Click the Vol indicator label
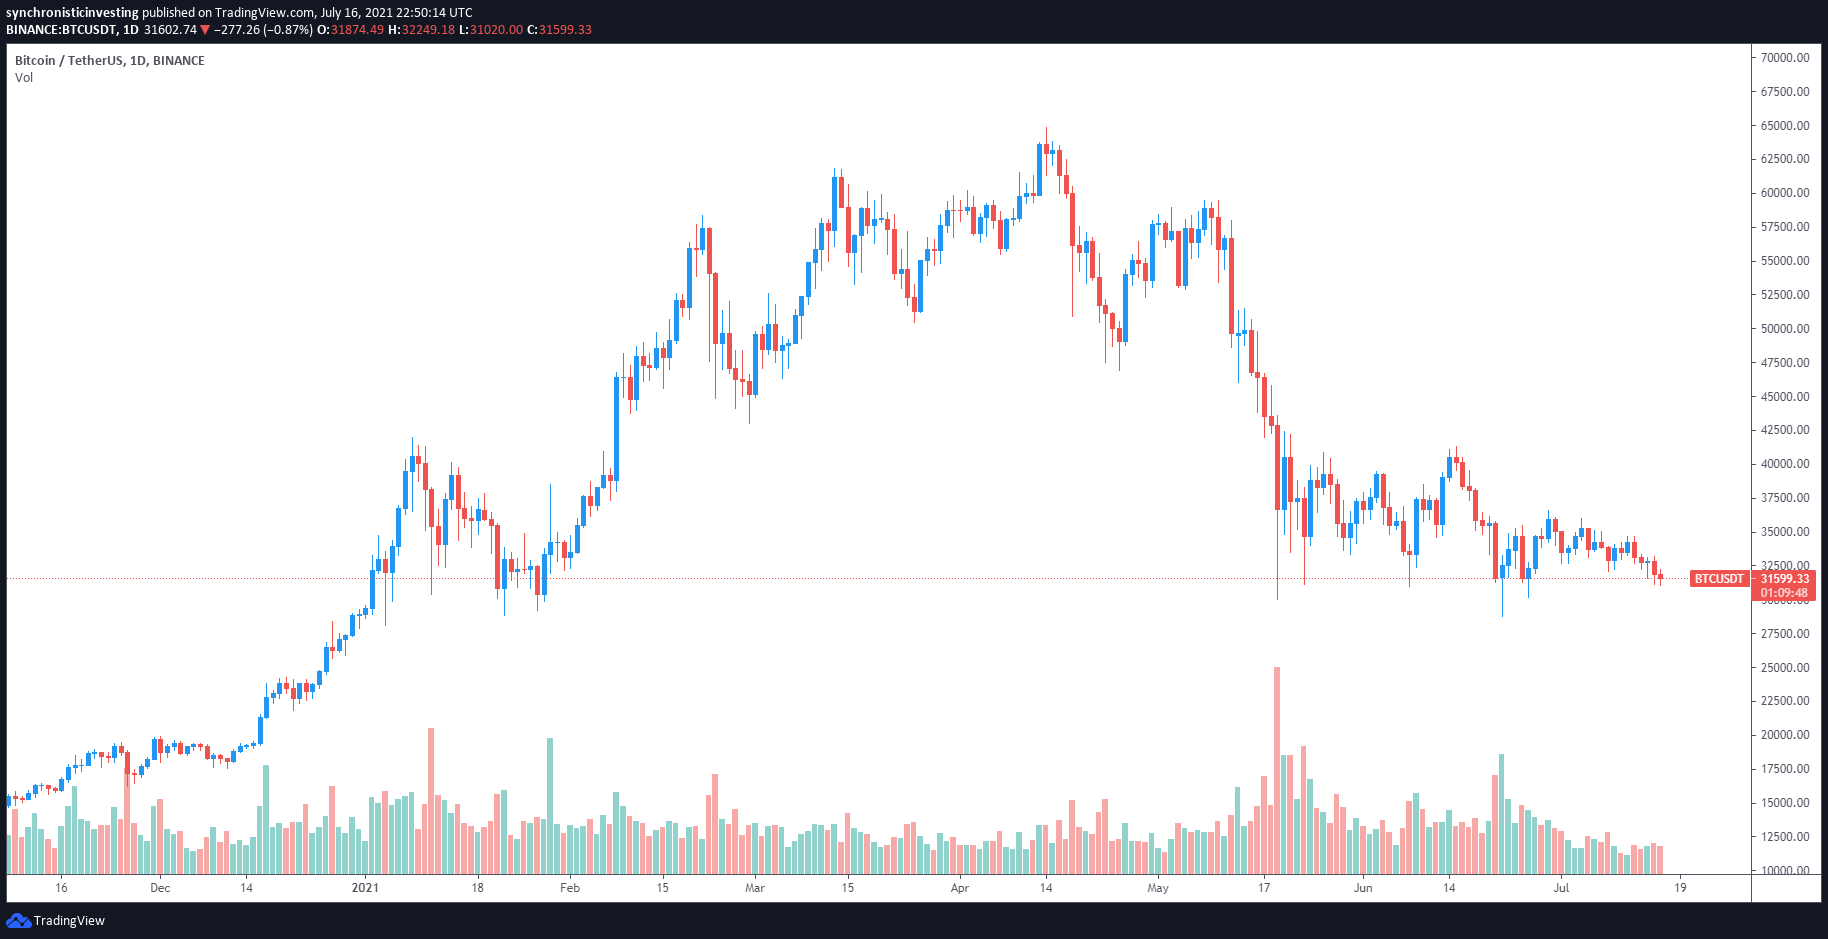The height and width of the screenshot is (939, 1828). pyautogui.click(x=24, y=78)
